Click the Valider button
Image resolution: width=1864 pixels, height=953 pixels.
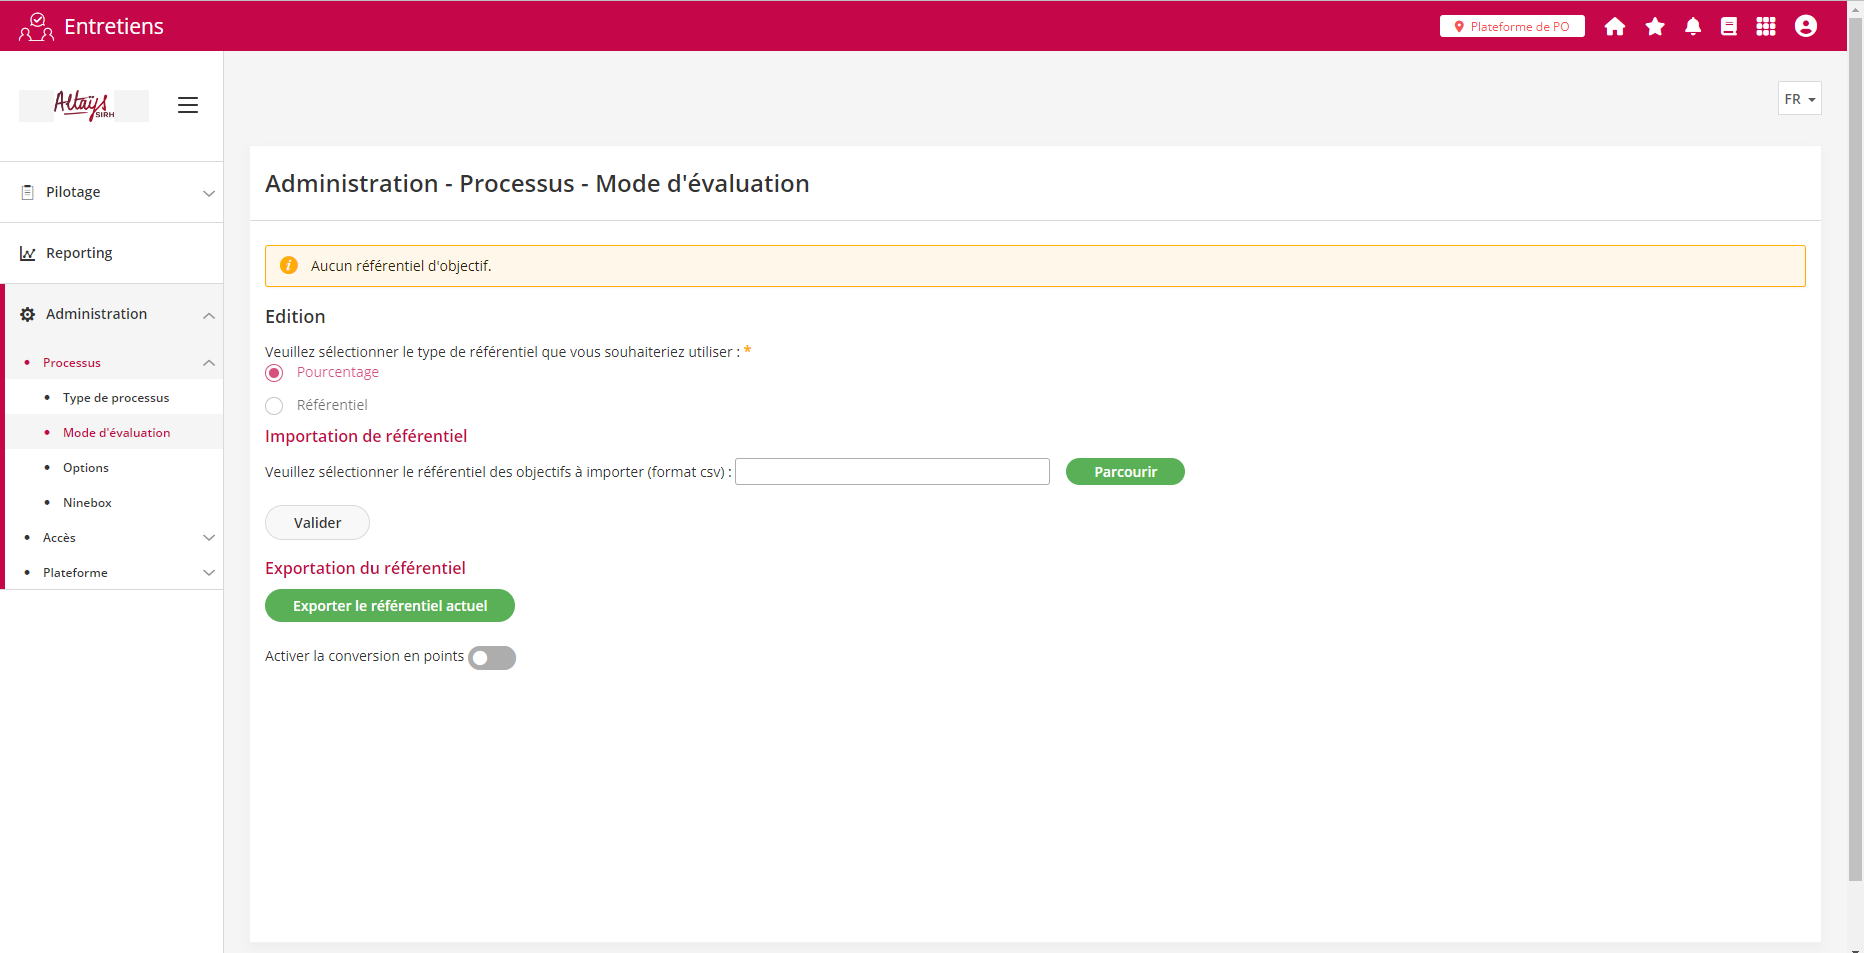click(317, 523)
